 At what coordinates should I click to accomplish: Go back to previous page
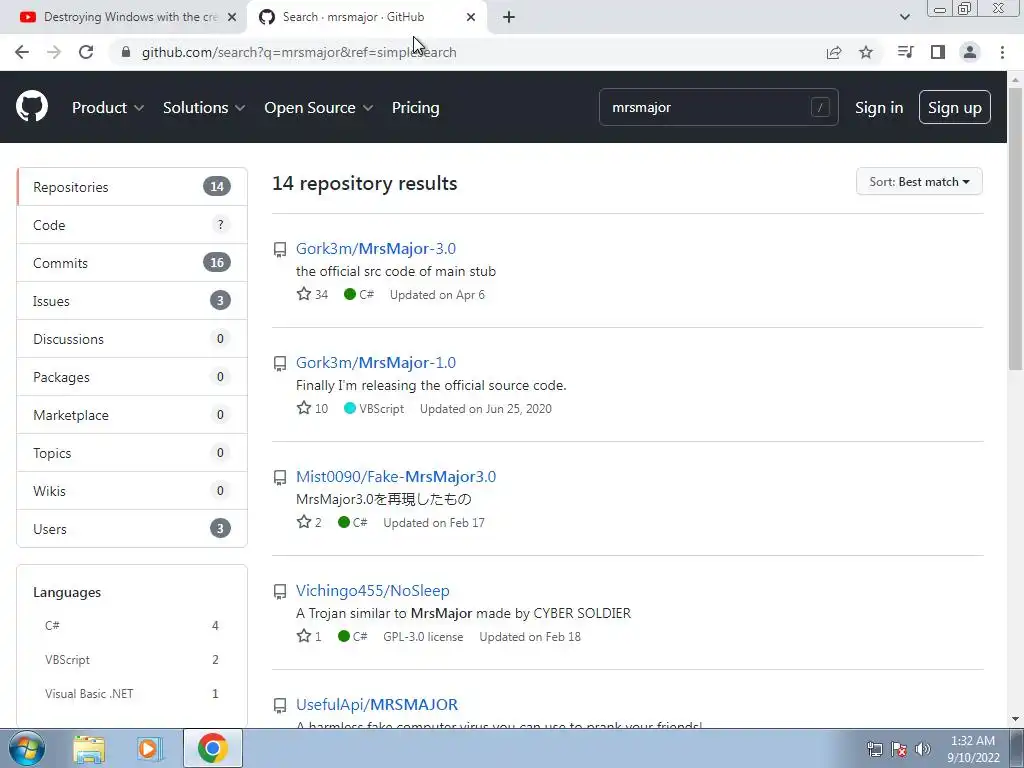pos(22,52)
